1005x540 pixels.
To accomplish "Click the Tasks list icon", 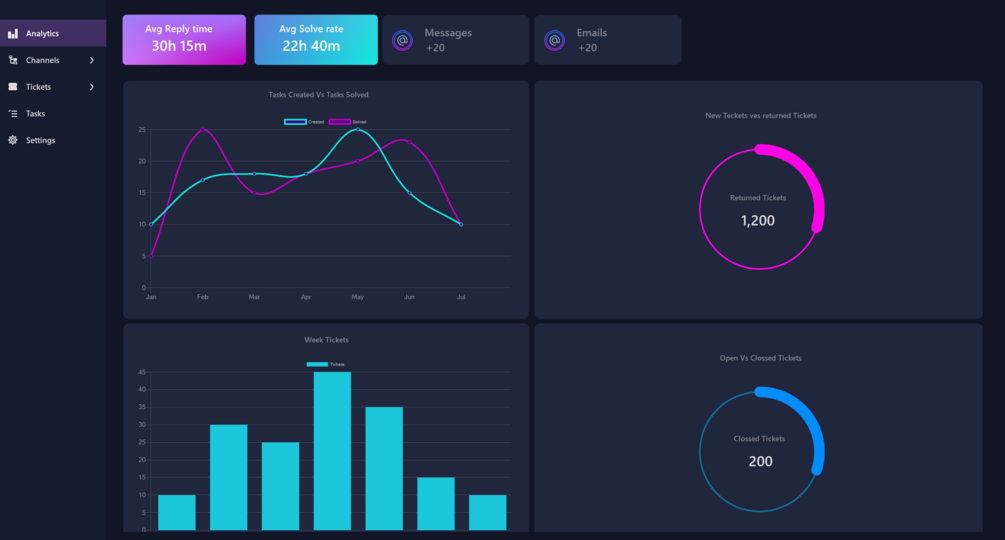I will pyautogui.click(x=13, y=113).
